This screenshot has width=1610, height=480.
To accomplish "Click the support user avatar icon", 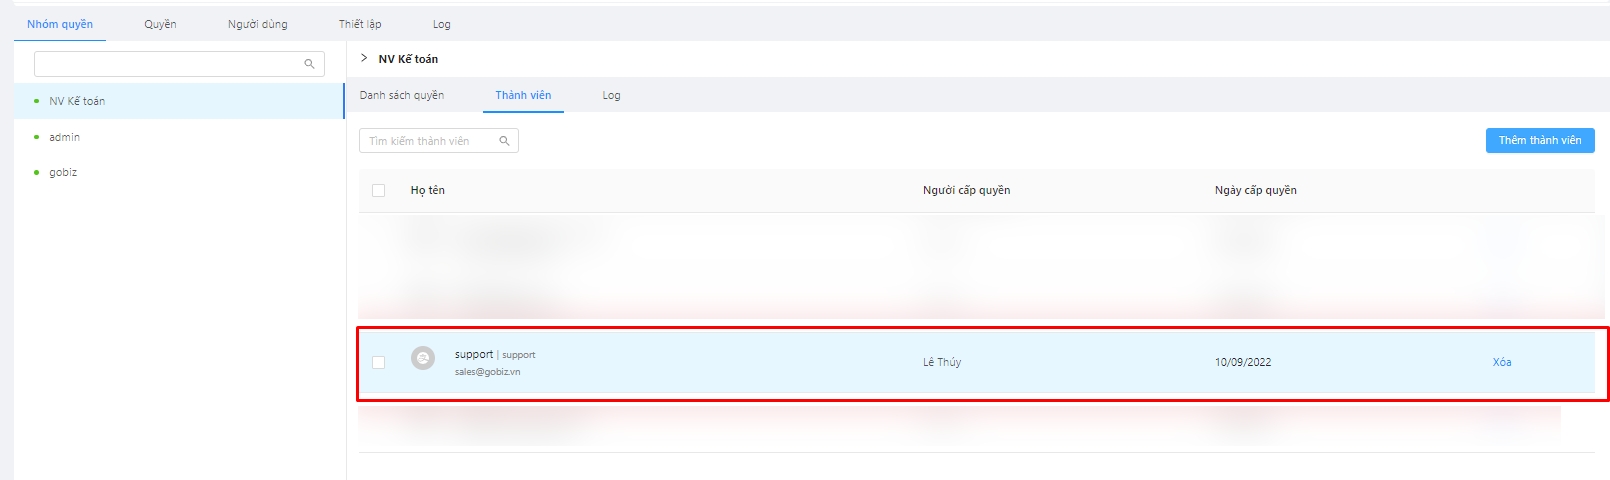I will (x=423, y=358).
